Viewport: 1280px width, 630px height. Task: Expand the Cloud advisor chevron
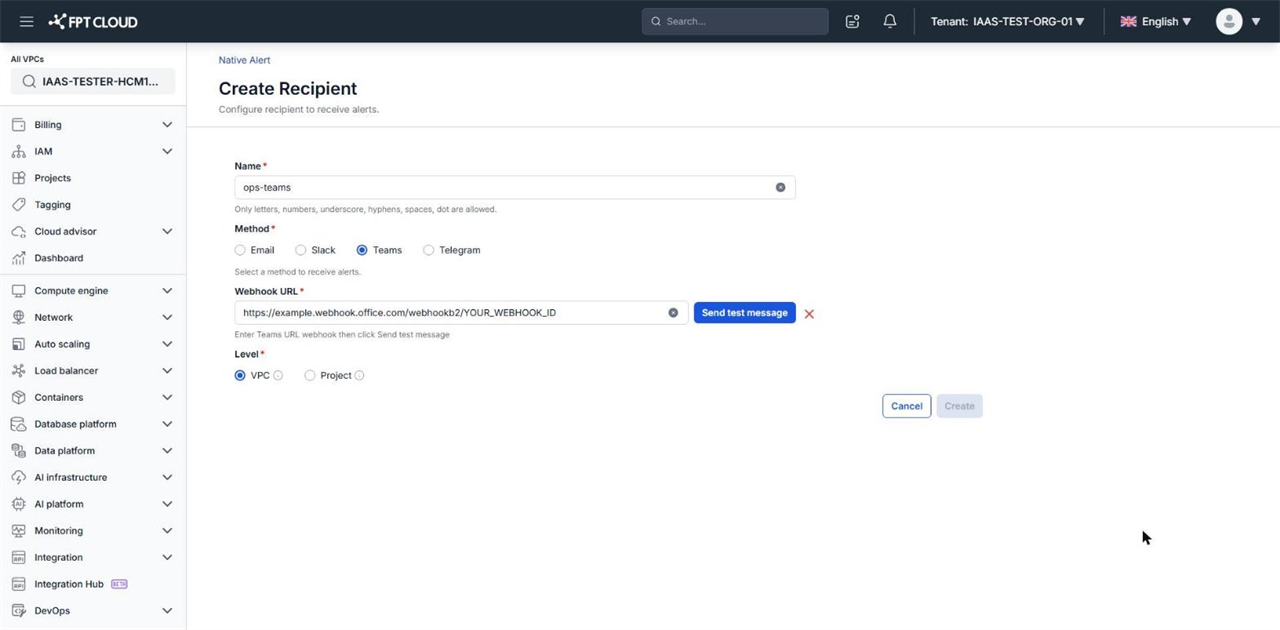click(167, 232)
